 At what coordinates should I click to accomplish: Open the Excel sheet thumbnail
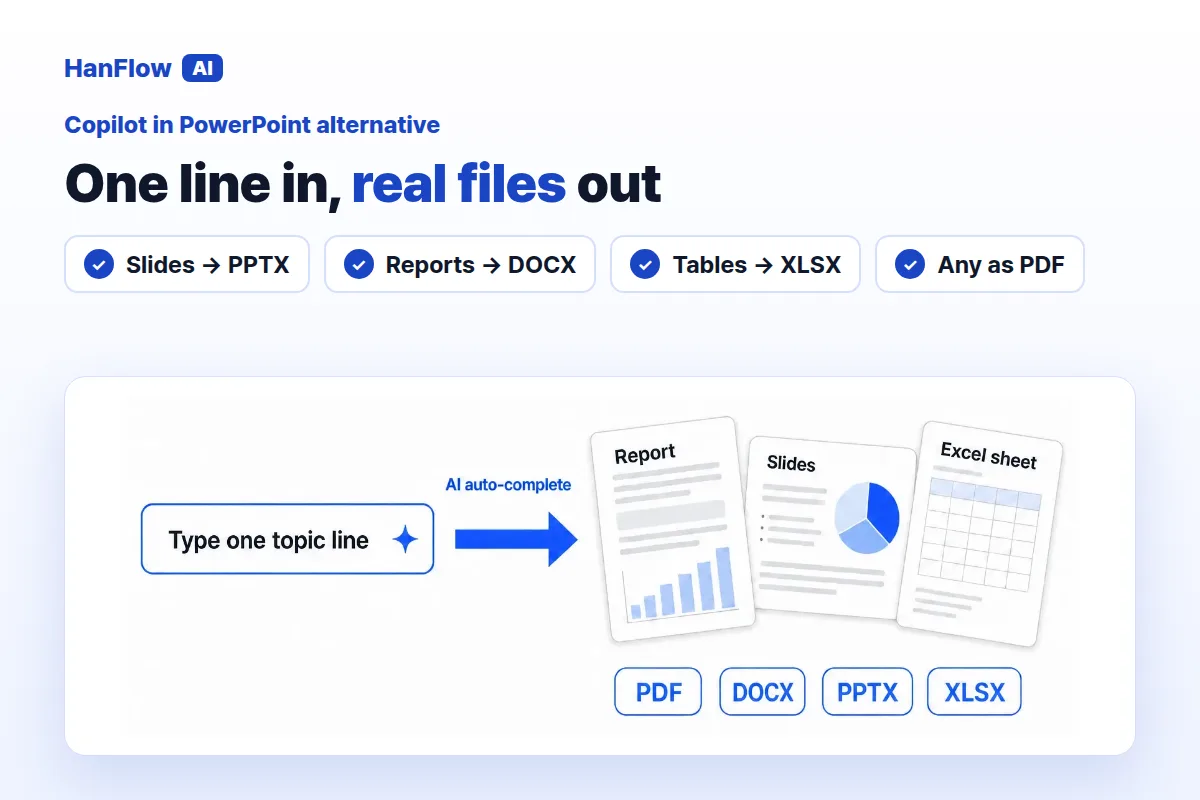click(x=980, y=533)
